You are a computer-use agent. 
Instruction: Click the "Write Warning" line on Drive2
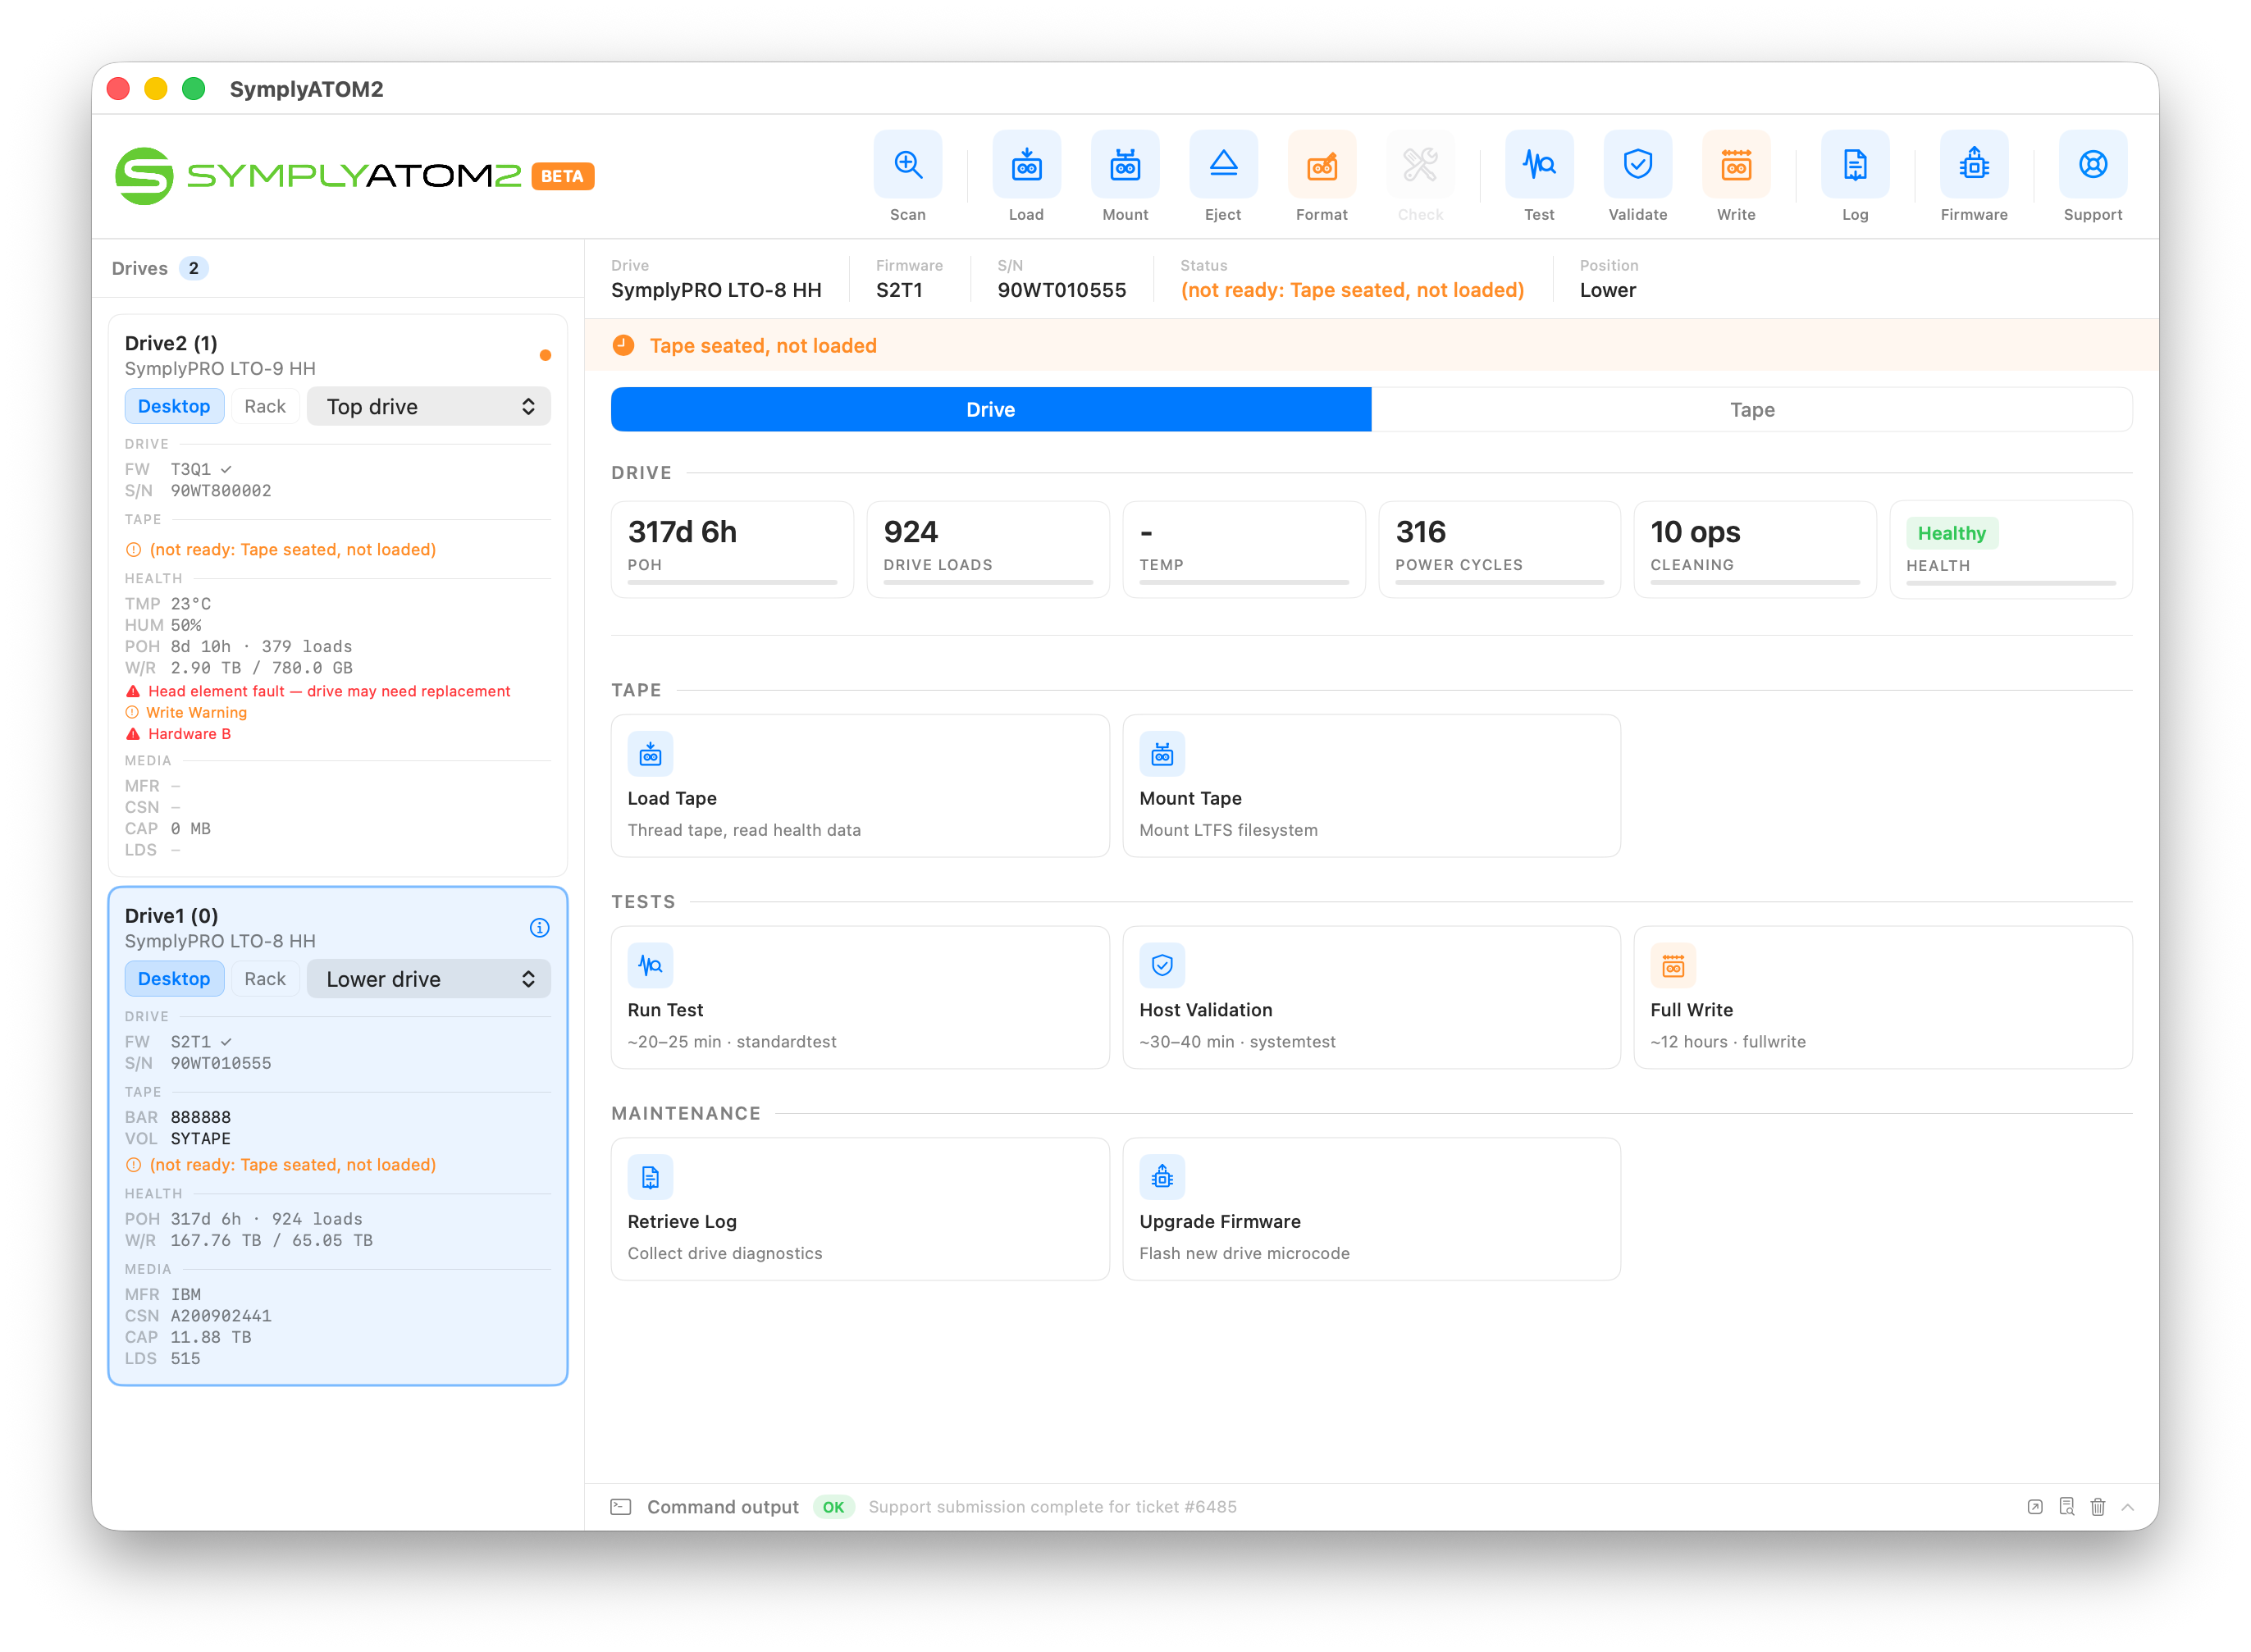186,713
